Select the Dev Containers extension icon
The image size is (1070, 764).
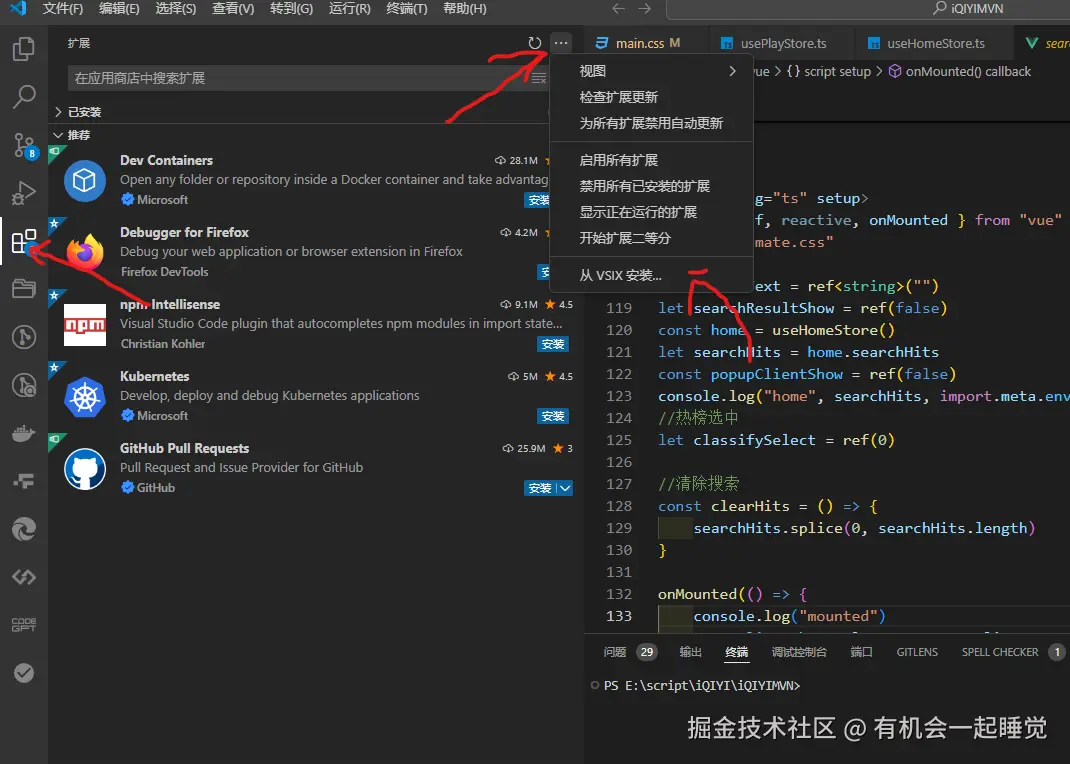tap(85, 181)
